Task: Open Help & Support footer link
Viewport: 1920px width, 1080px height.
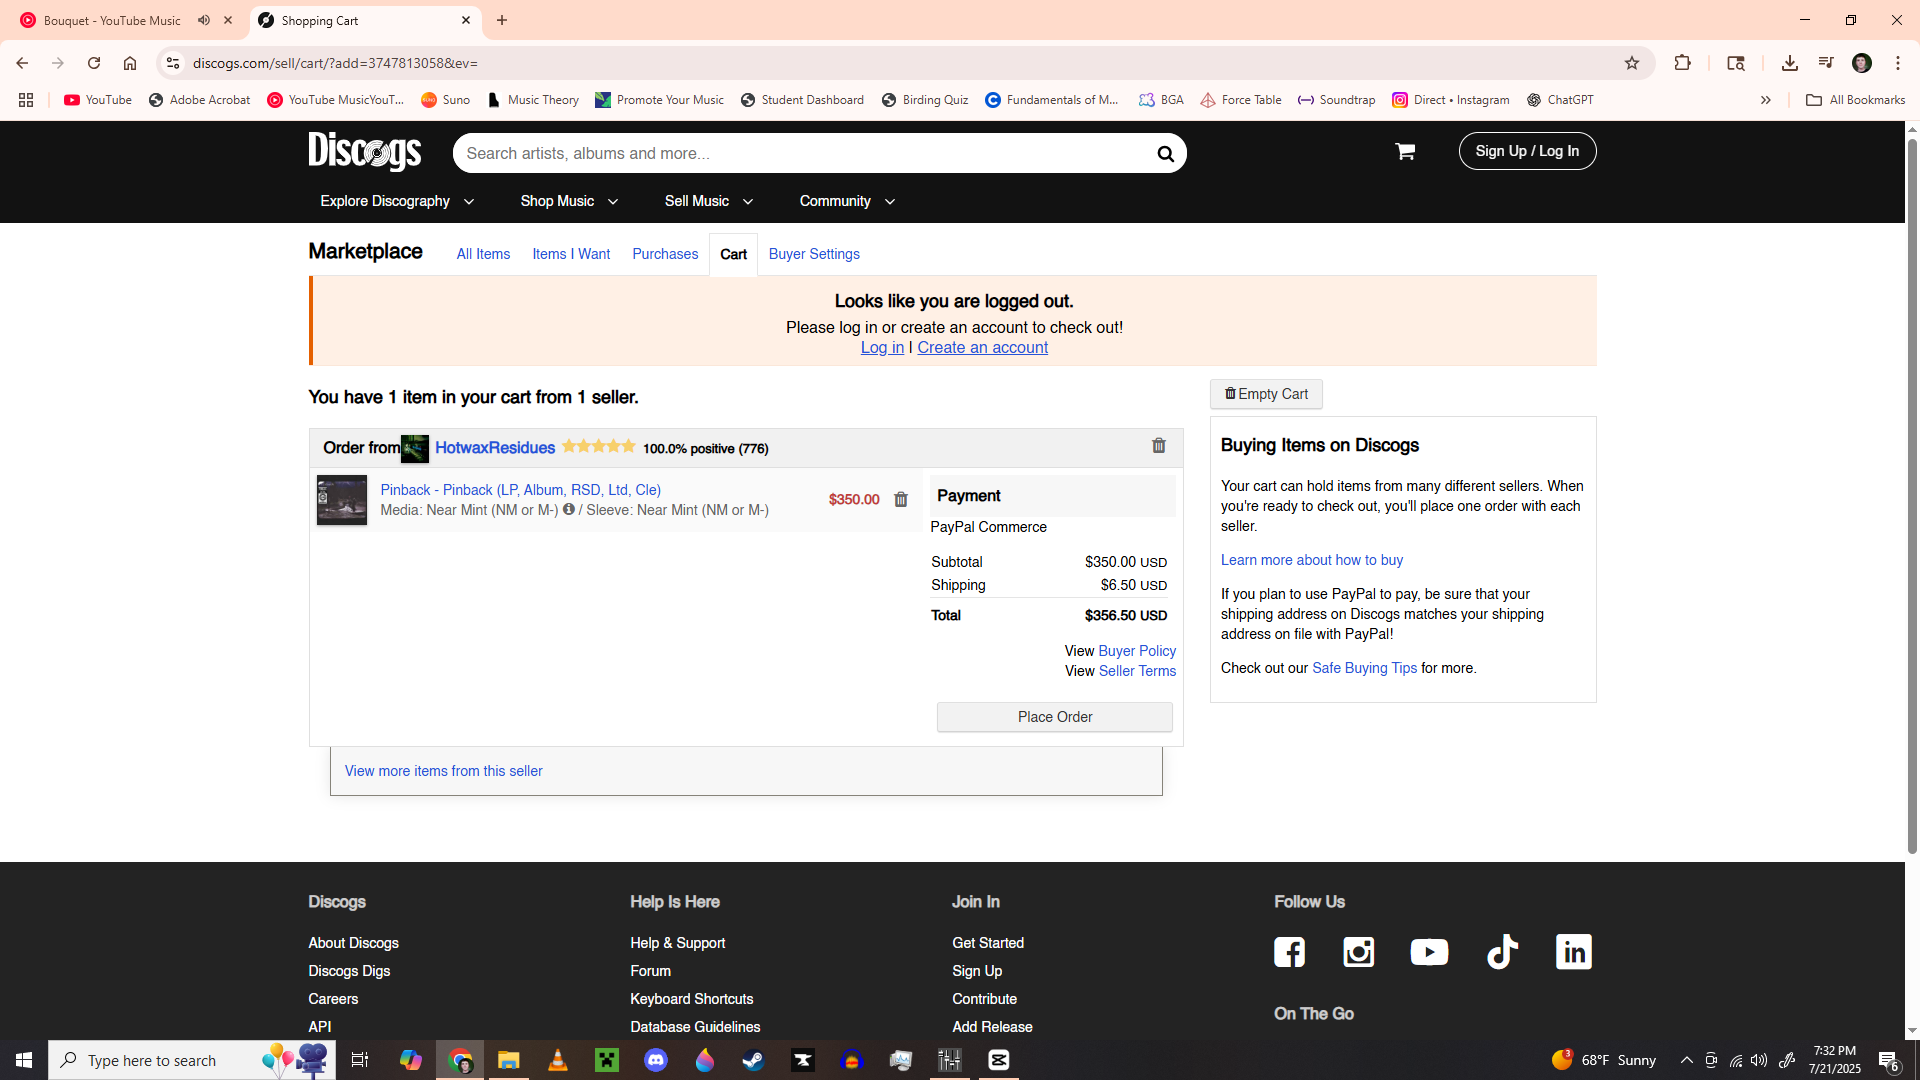Action: pos(677,943)
